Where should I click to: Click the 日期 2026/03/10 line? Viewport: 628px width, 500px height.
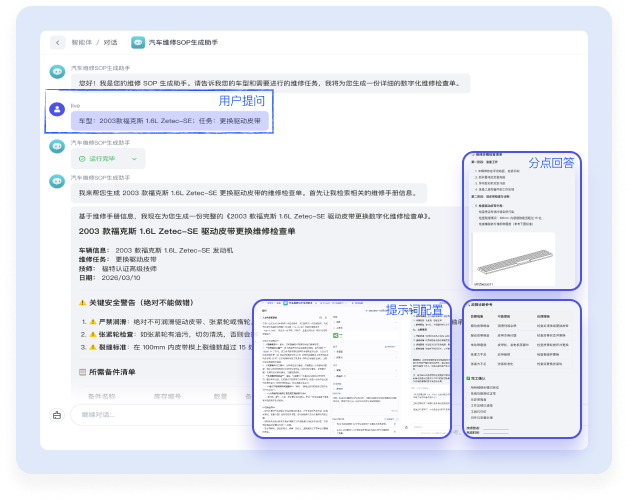pos(109,278)
